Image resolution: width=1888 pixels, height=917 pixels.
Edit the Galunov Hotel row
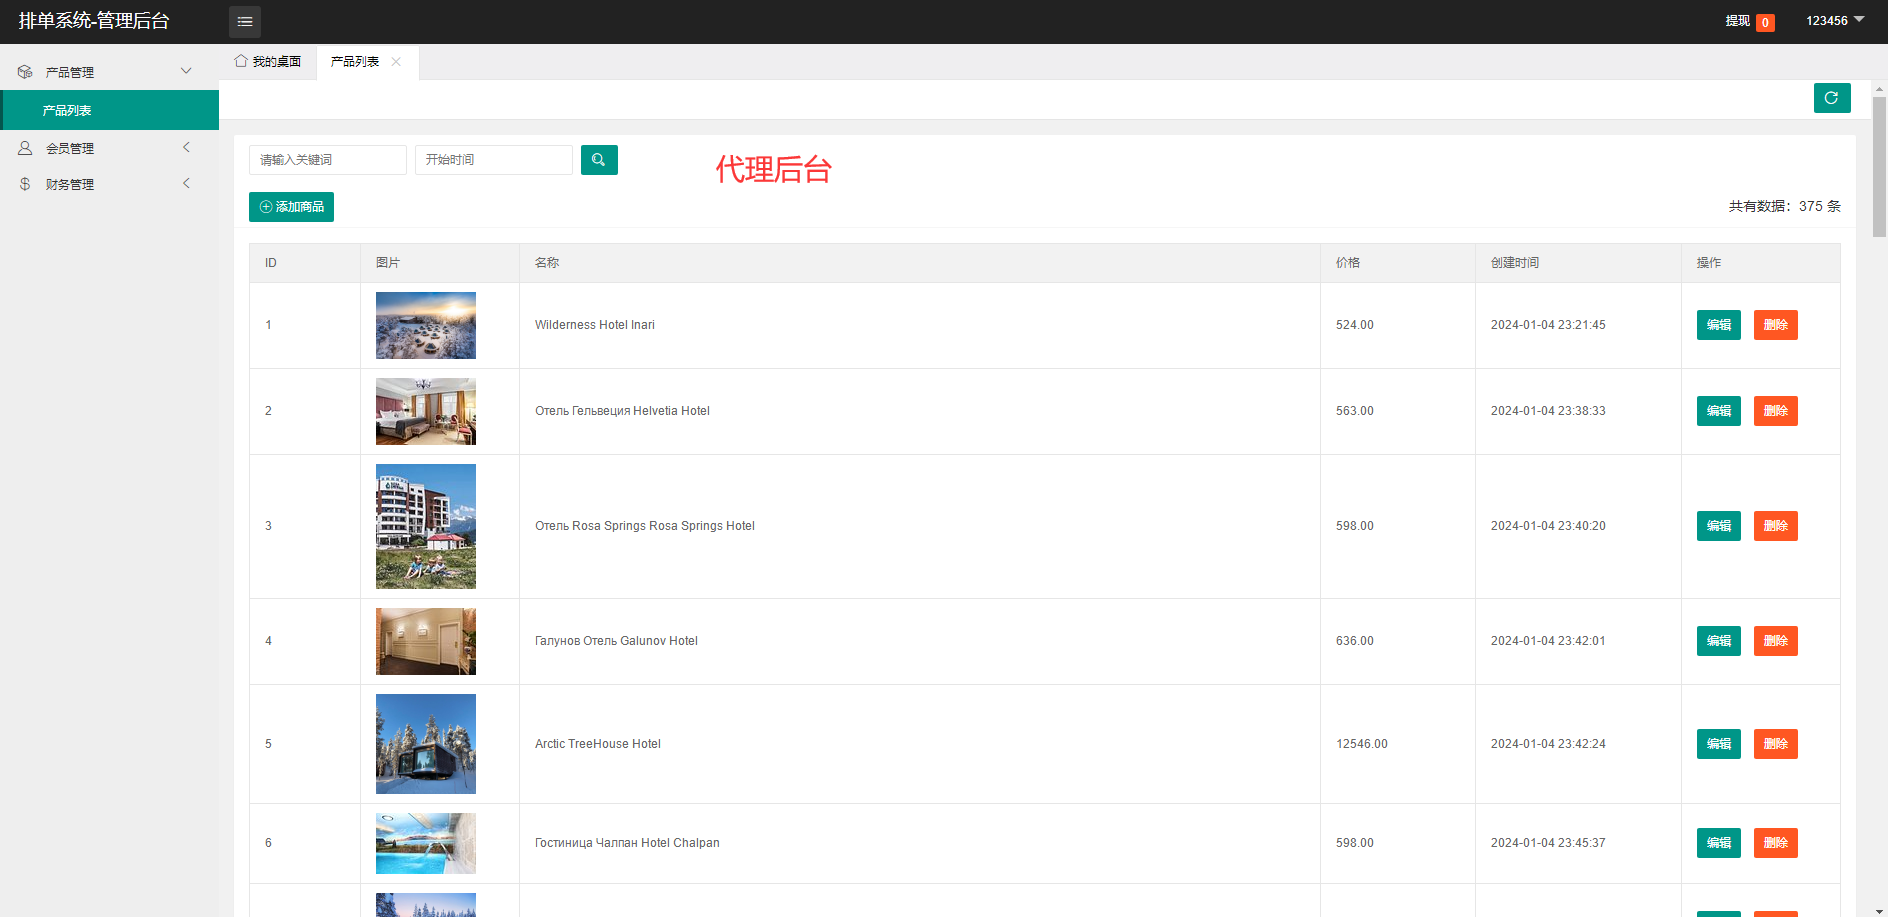1719,641
